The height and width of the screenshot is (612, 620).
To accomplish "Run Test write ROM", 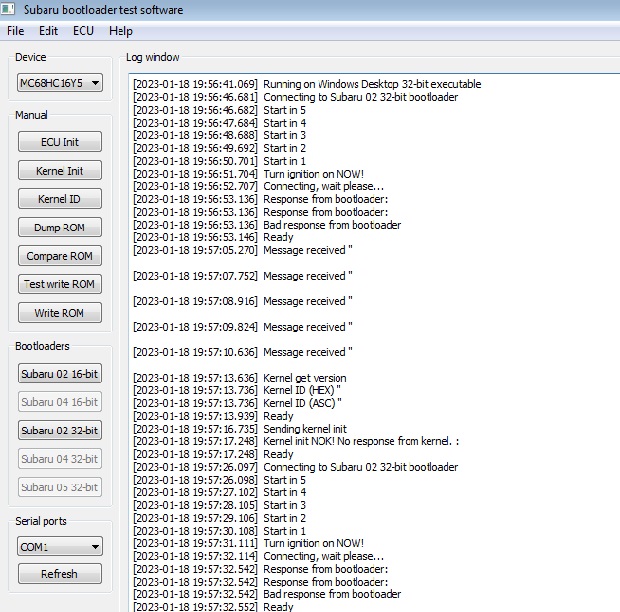I will (60, 284).
